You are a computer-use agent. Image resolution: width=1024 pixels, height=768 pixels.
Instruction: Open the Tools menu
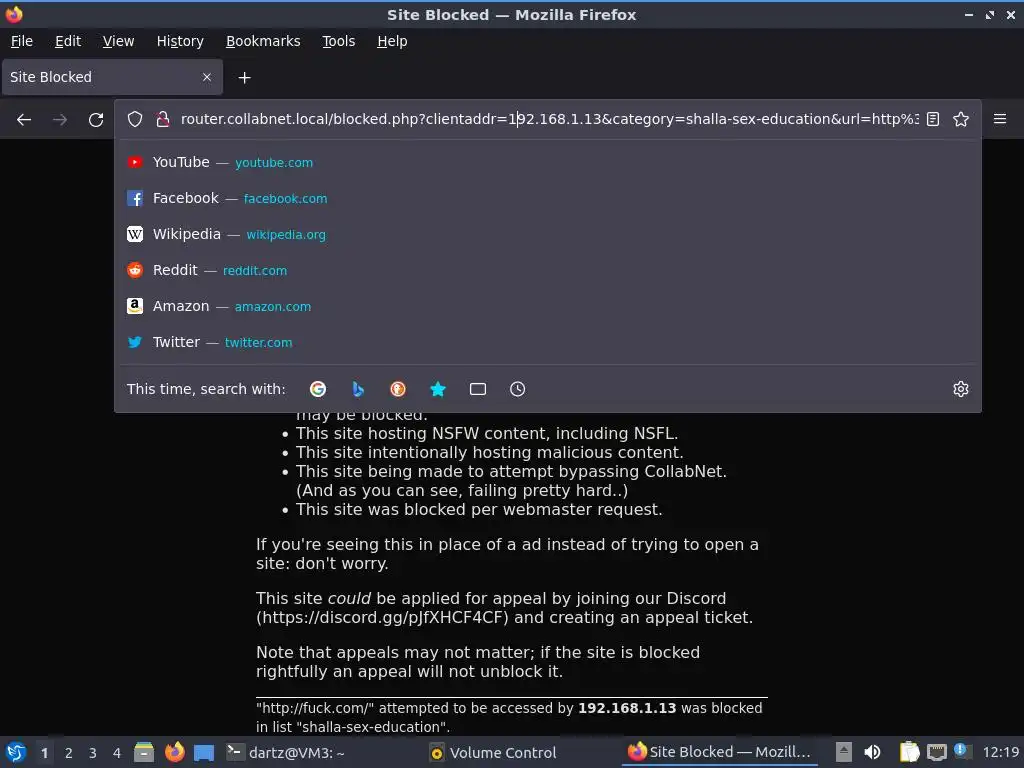tap(338, 41)
